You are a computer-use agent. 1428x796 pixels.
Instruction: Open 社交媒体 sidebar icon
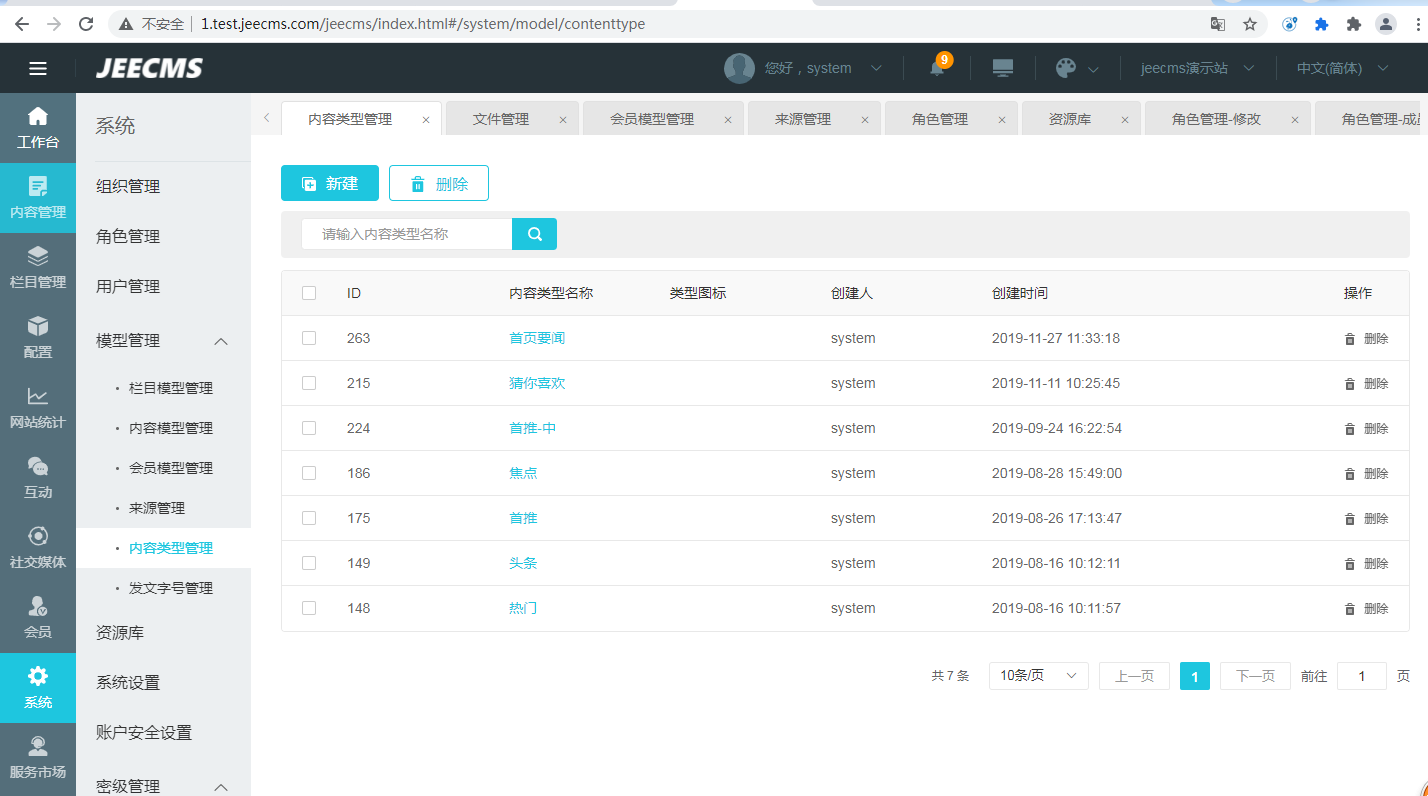point(38,548)
